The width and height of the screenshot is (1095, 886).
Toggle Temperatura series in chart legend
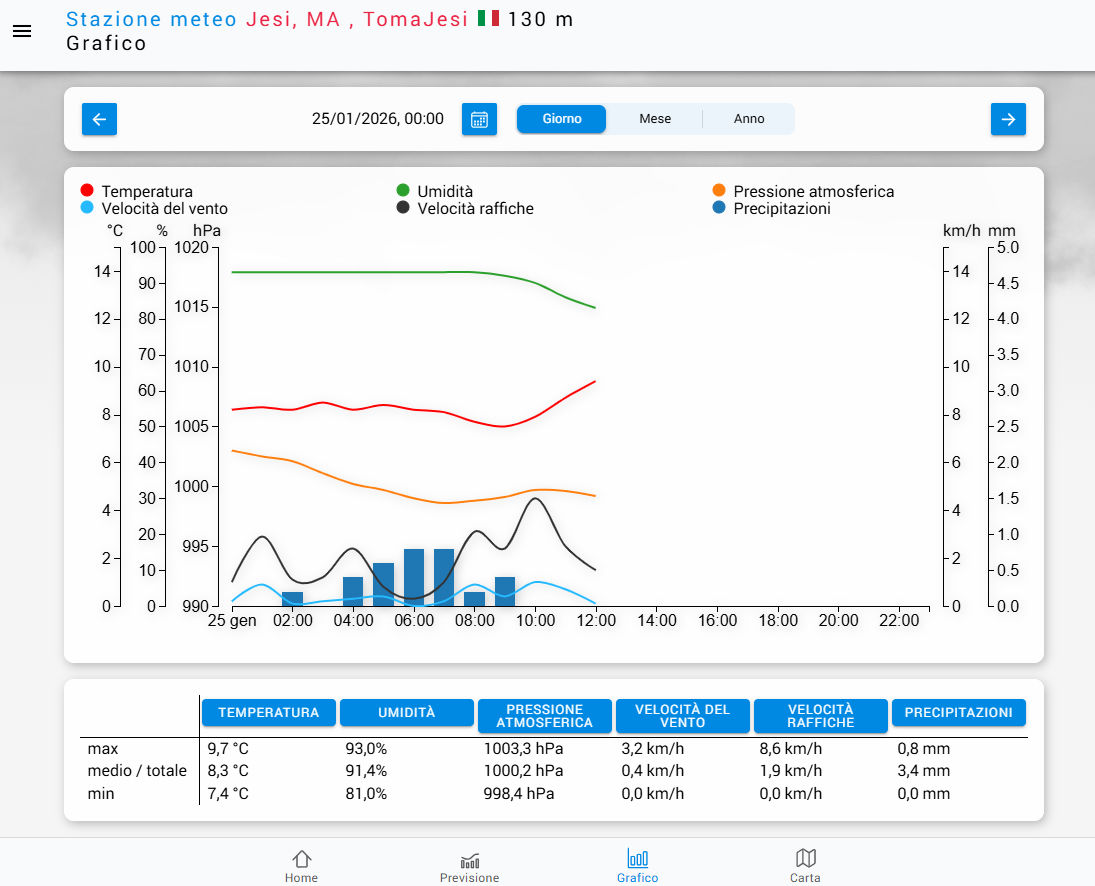146,191
